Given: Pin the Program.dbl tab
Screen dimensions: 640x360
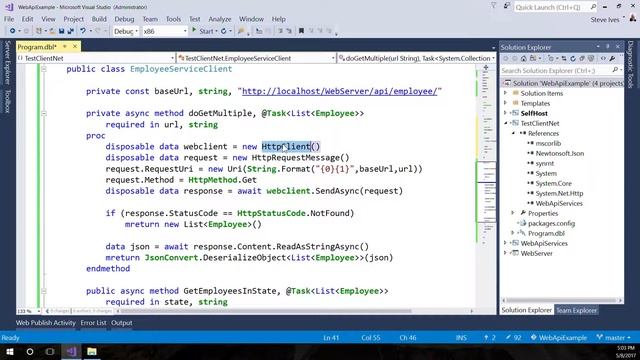Looking at the screenshot, I should [x=64, y=47].
